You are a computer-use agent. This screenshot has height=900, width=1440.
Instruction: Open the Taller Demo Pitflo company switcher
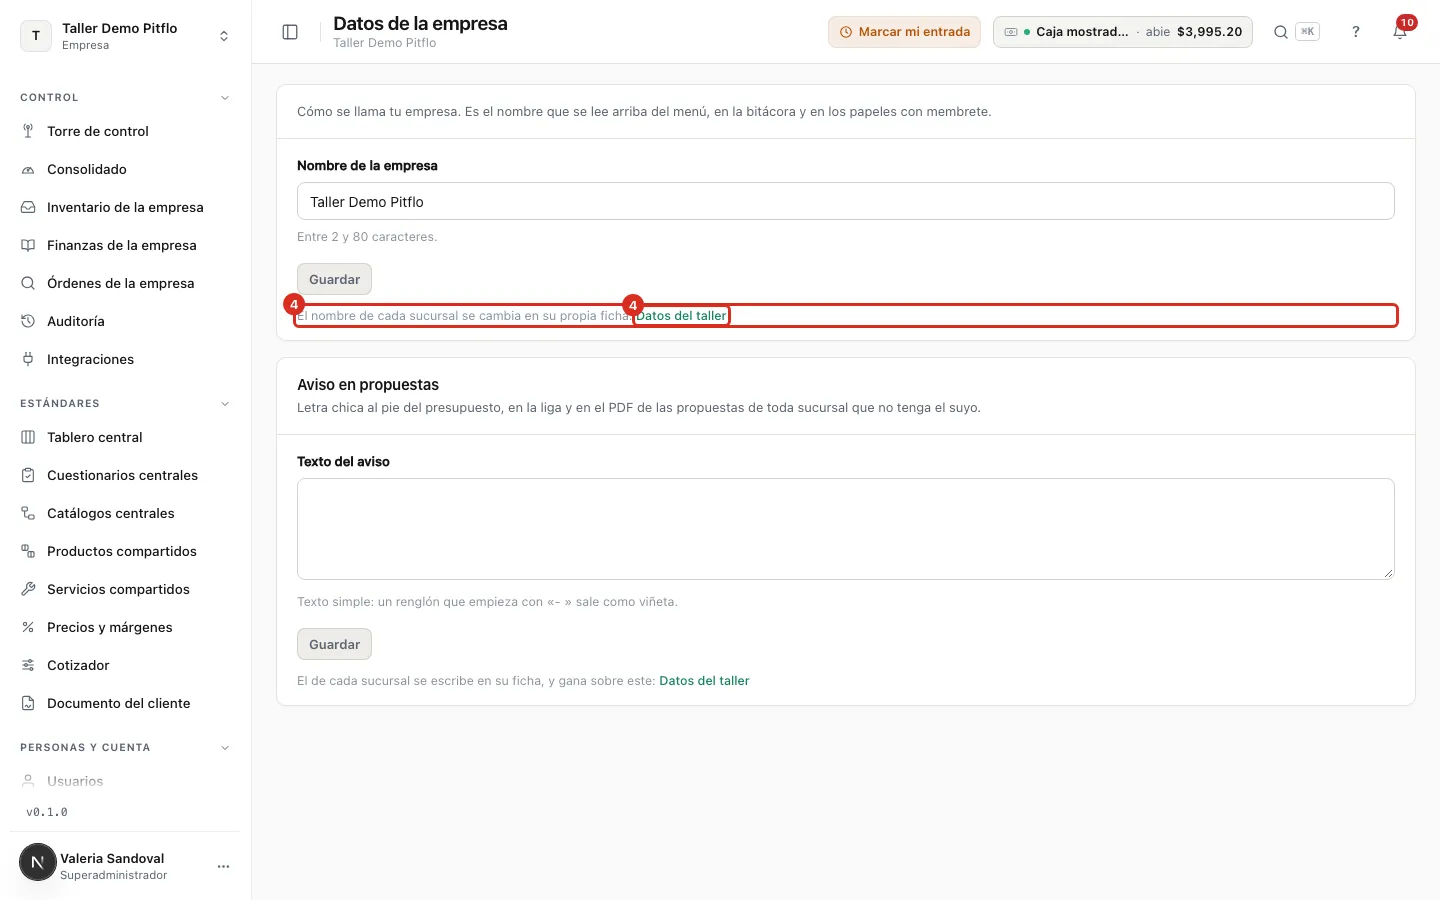[125, 36]
